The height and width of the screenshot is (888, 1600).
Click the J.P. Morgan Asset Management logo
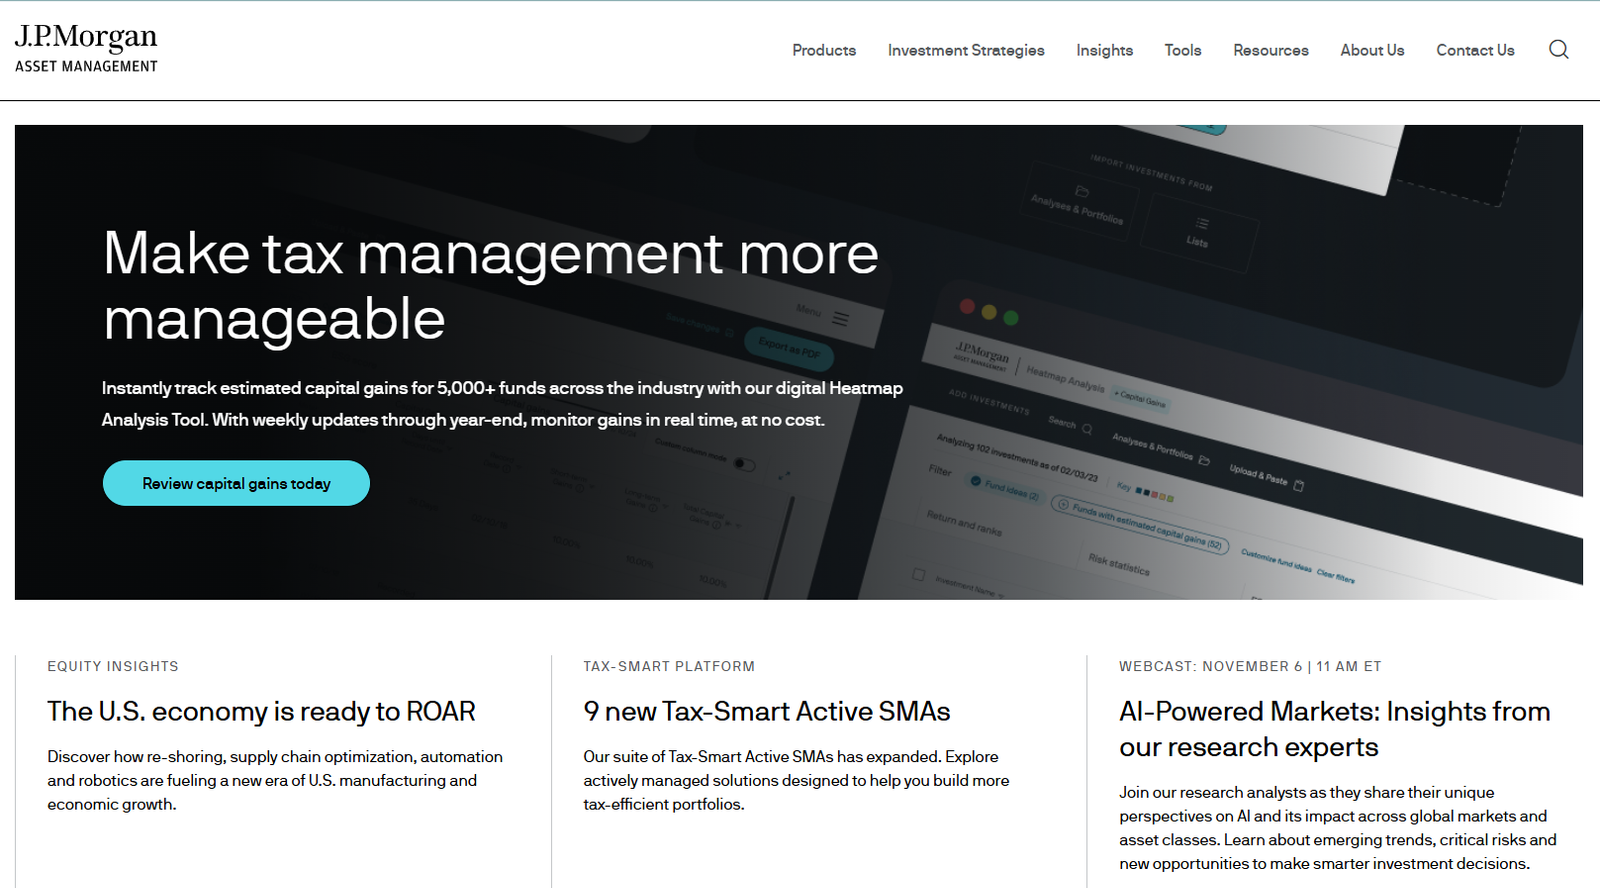[86, 49]
